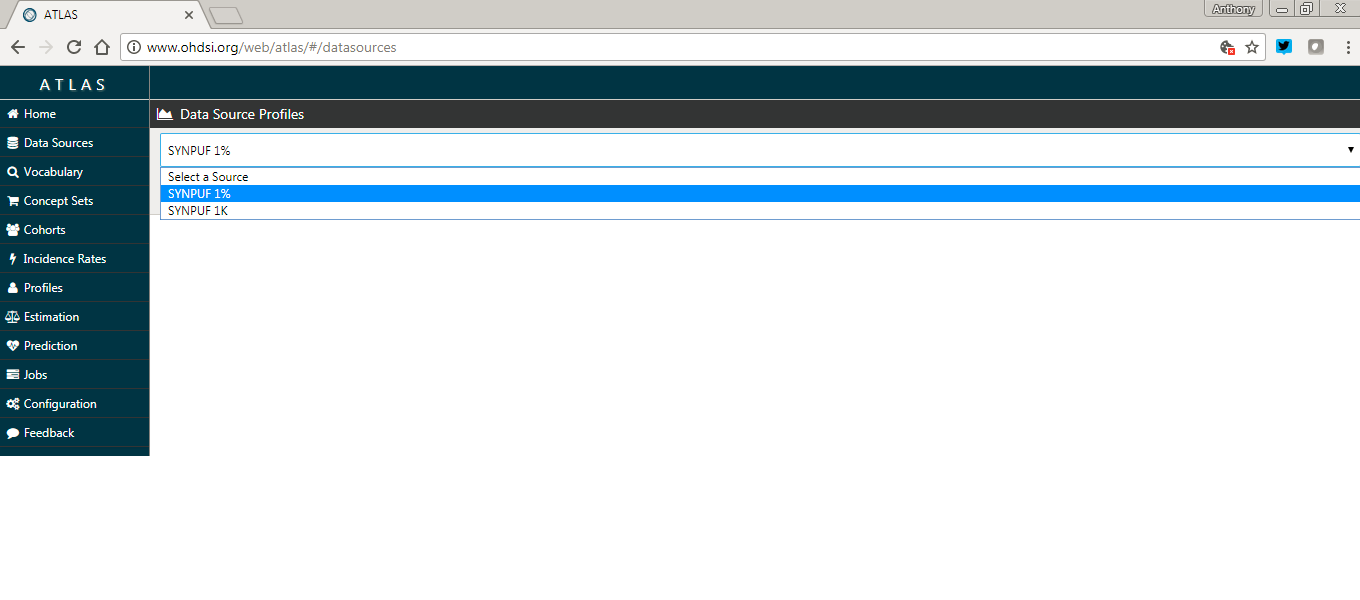Click the browser address bar URL

click(x=600, y=47)
